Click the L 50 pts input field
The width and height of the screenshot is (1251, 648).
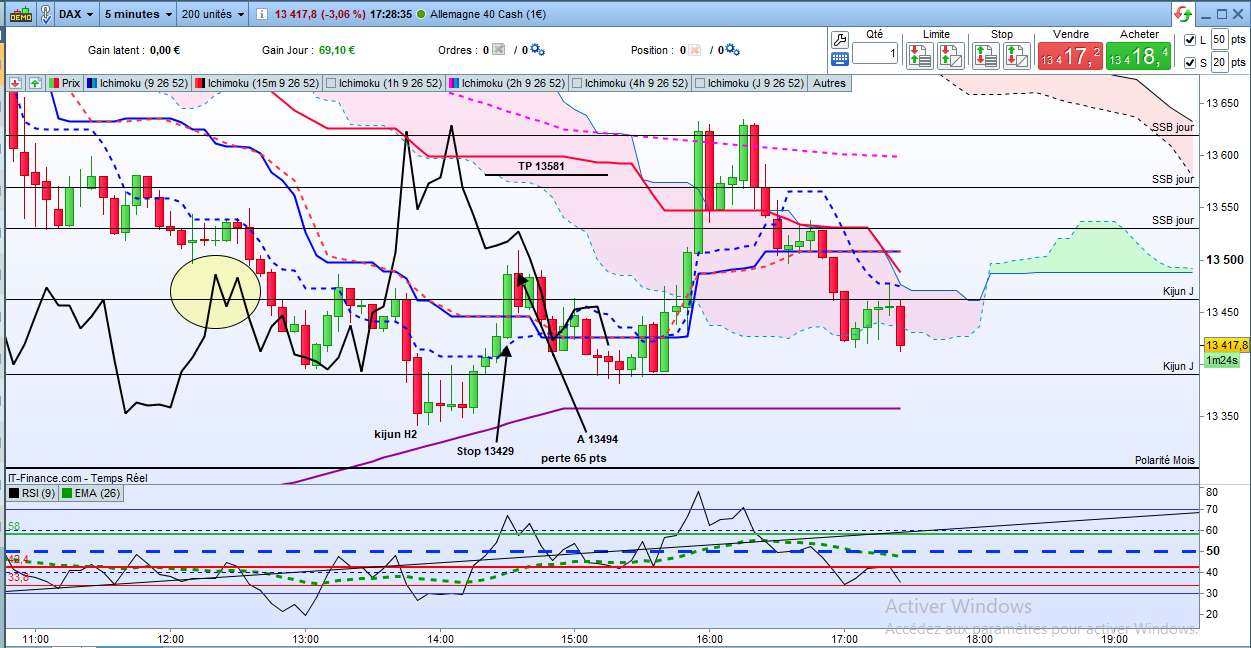(1219, 39)
